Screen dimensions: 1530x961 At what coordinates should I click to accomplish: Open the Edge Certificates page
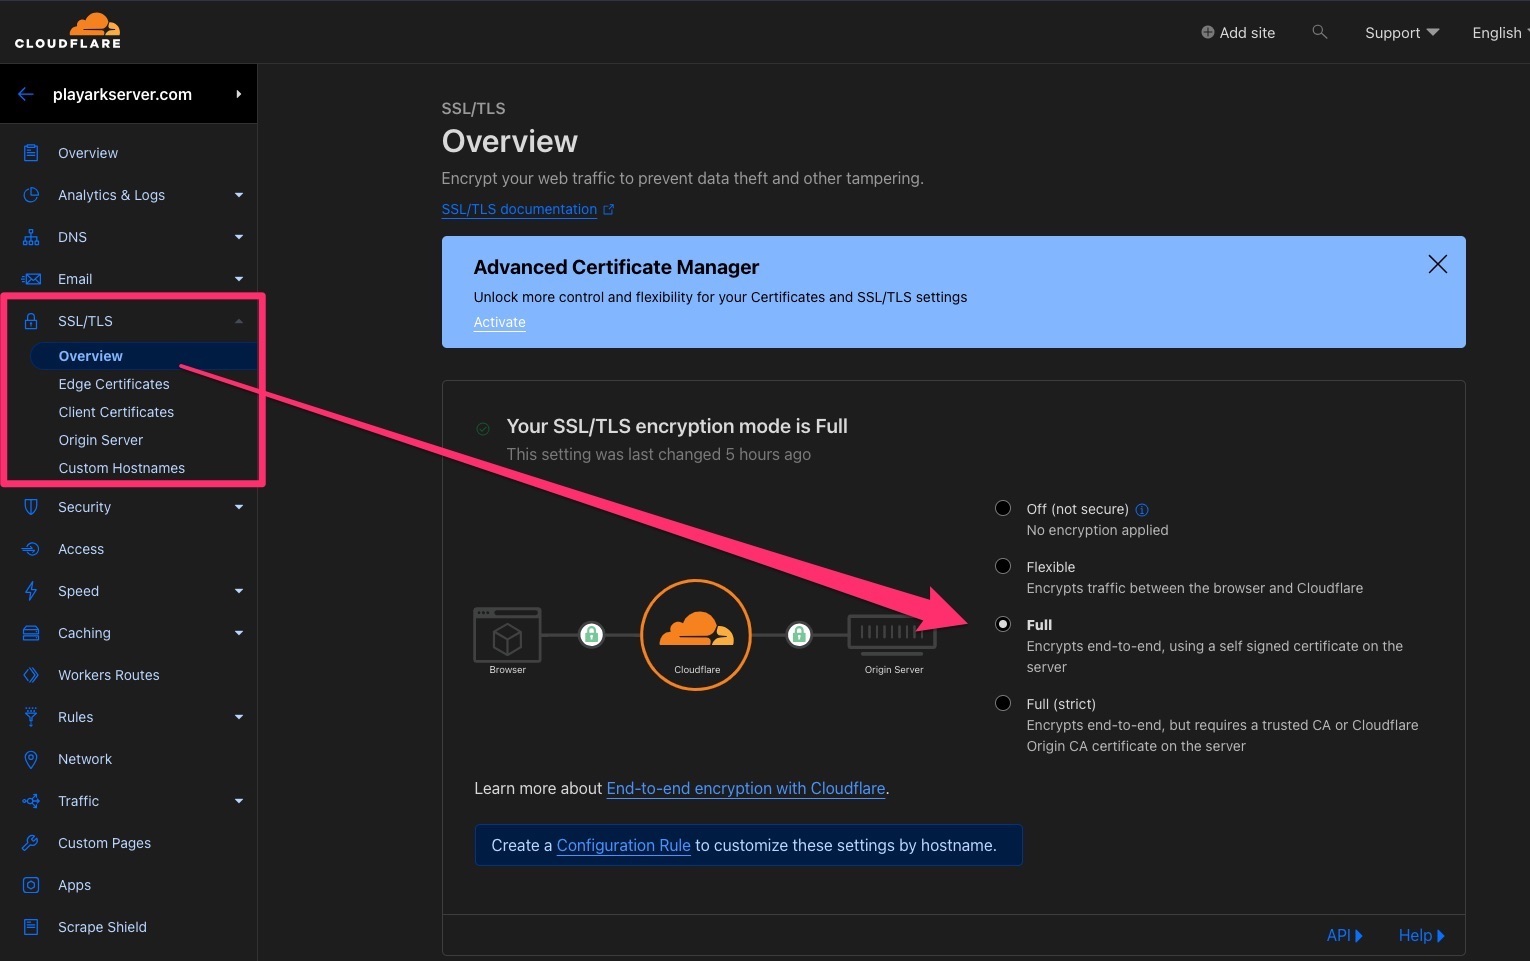113,384
